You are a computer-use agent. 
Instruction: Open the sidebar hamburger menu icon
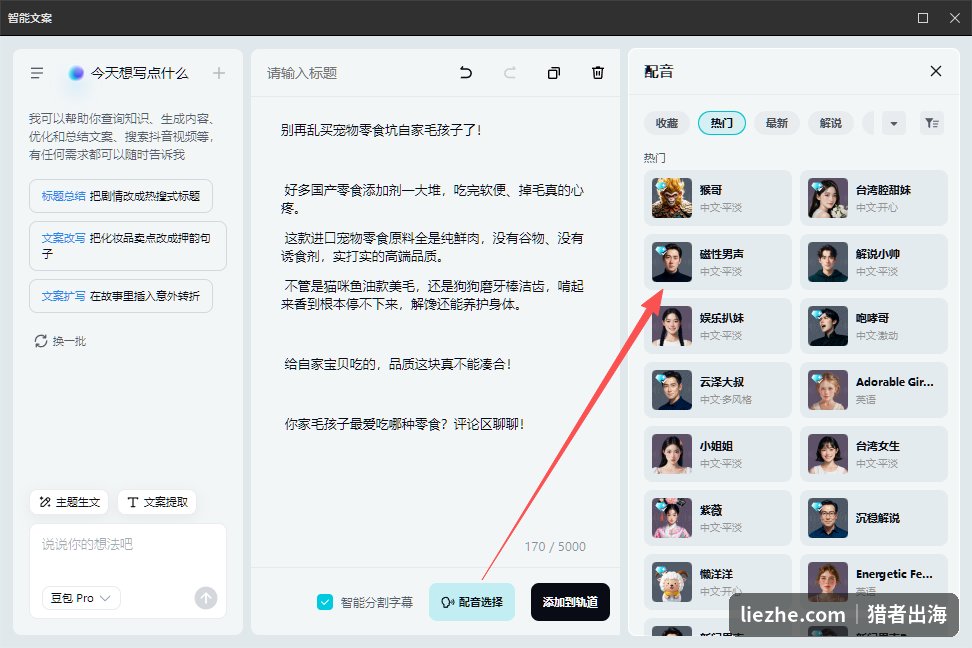(x=37, y=73)
